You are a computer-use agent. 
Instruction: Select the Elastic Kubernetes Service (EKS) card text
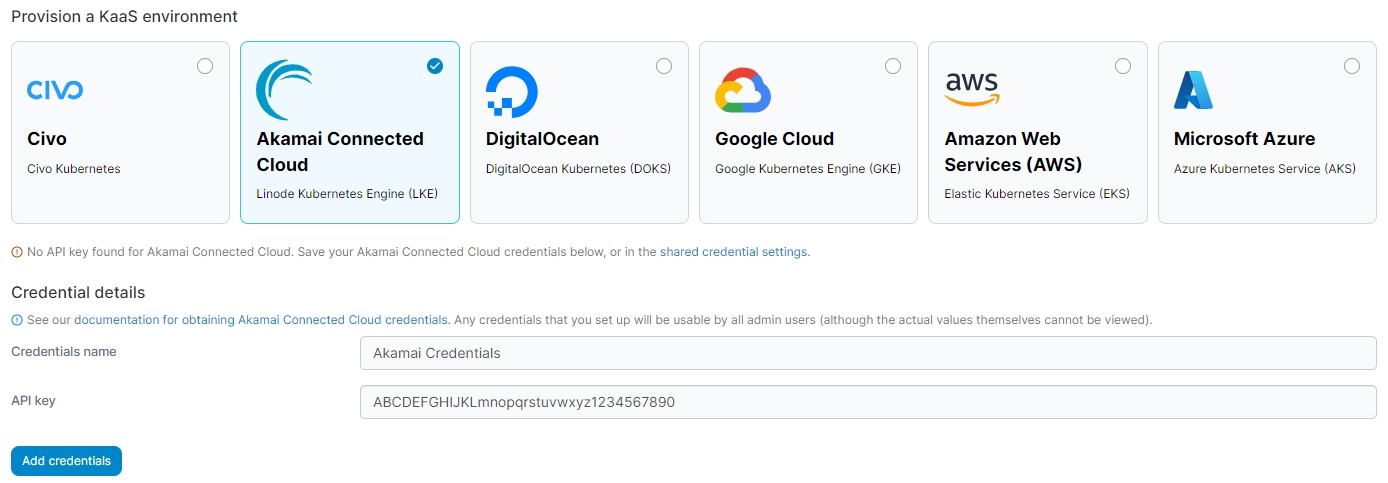(1037, 194)
